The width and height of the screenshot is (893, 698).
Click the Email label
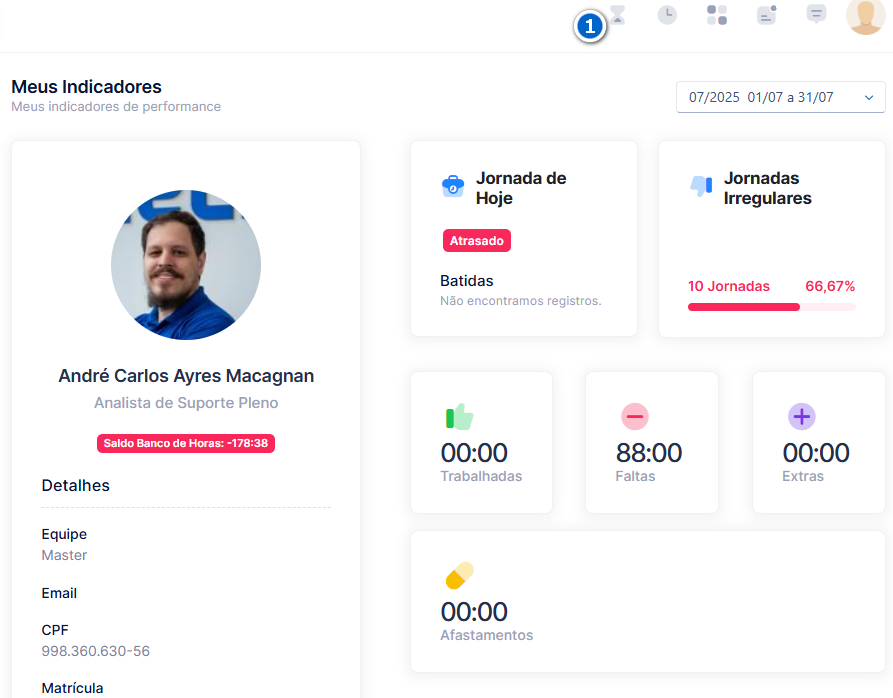pyautogui.click(x=59, y=593)
